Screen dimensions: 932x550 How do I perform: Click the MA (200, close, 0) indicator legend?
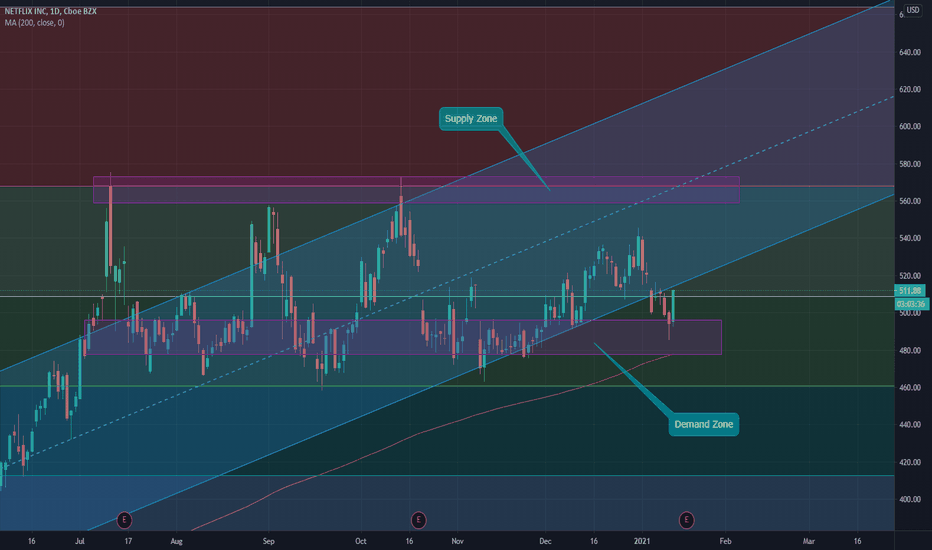coord(34,23)
